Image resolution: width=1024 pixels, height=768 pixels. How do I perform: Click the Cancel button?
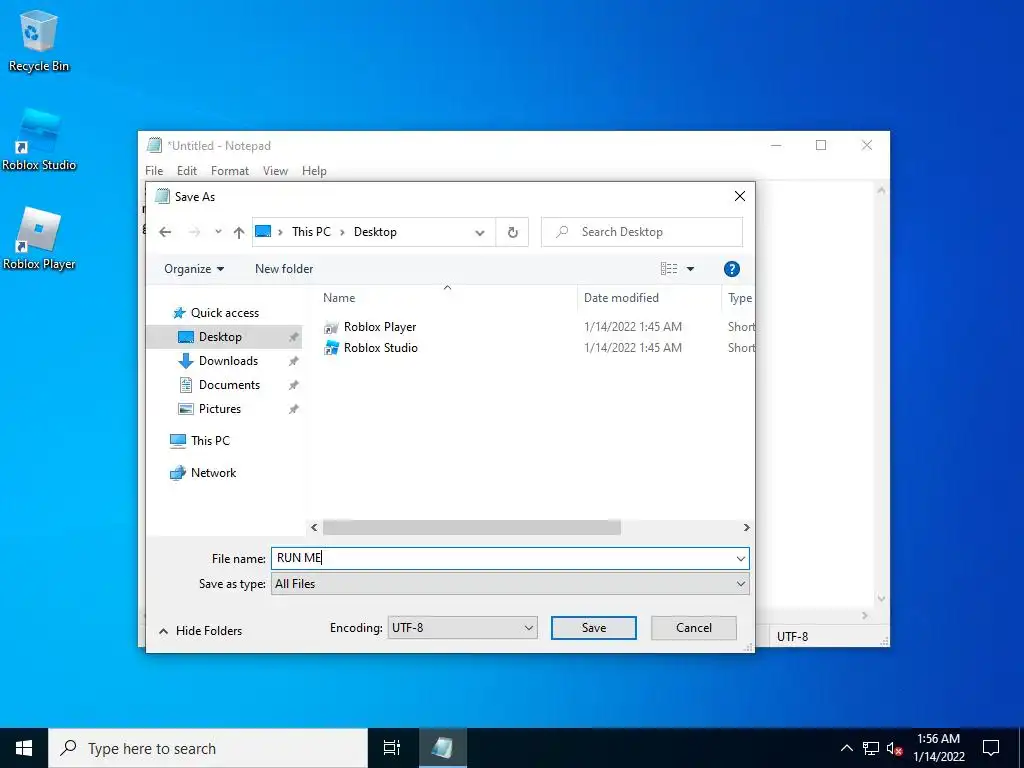point(694,628)
